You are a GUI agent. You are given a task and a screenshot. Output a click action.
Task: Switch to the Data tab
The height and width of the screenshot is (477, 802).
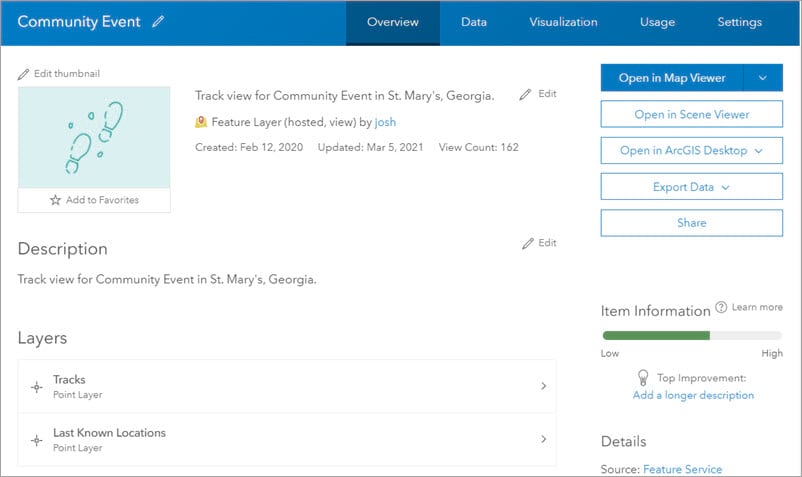(474, 22)
